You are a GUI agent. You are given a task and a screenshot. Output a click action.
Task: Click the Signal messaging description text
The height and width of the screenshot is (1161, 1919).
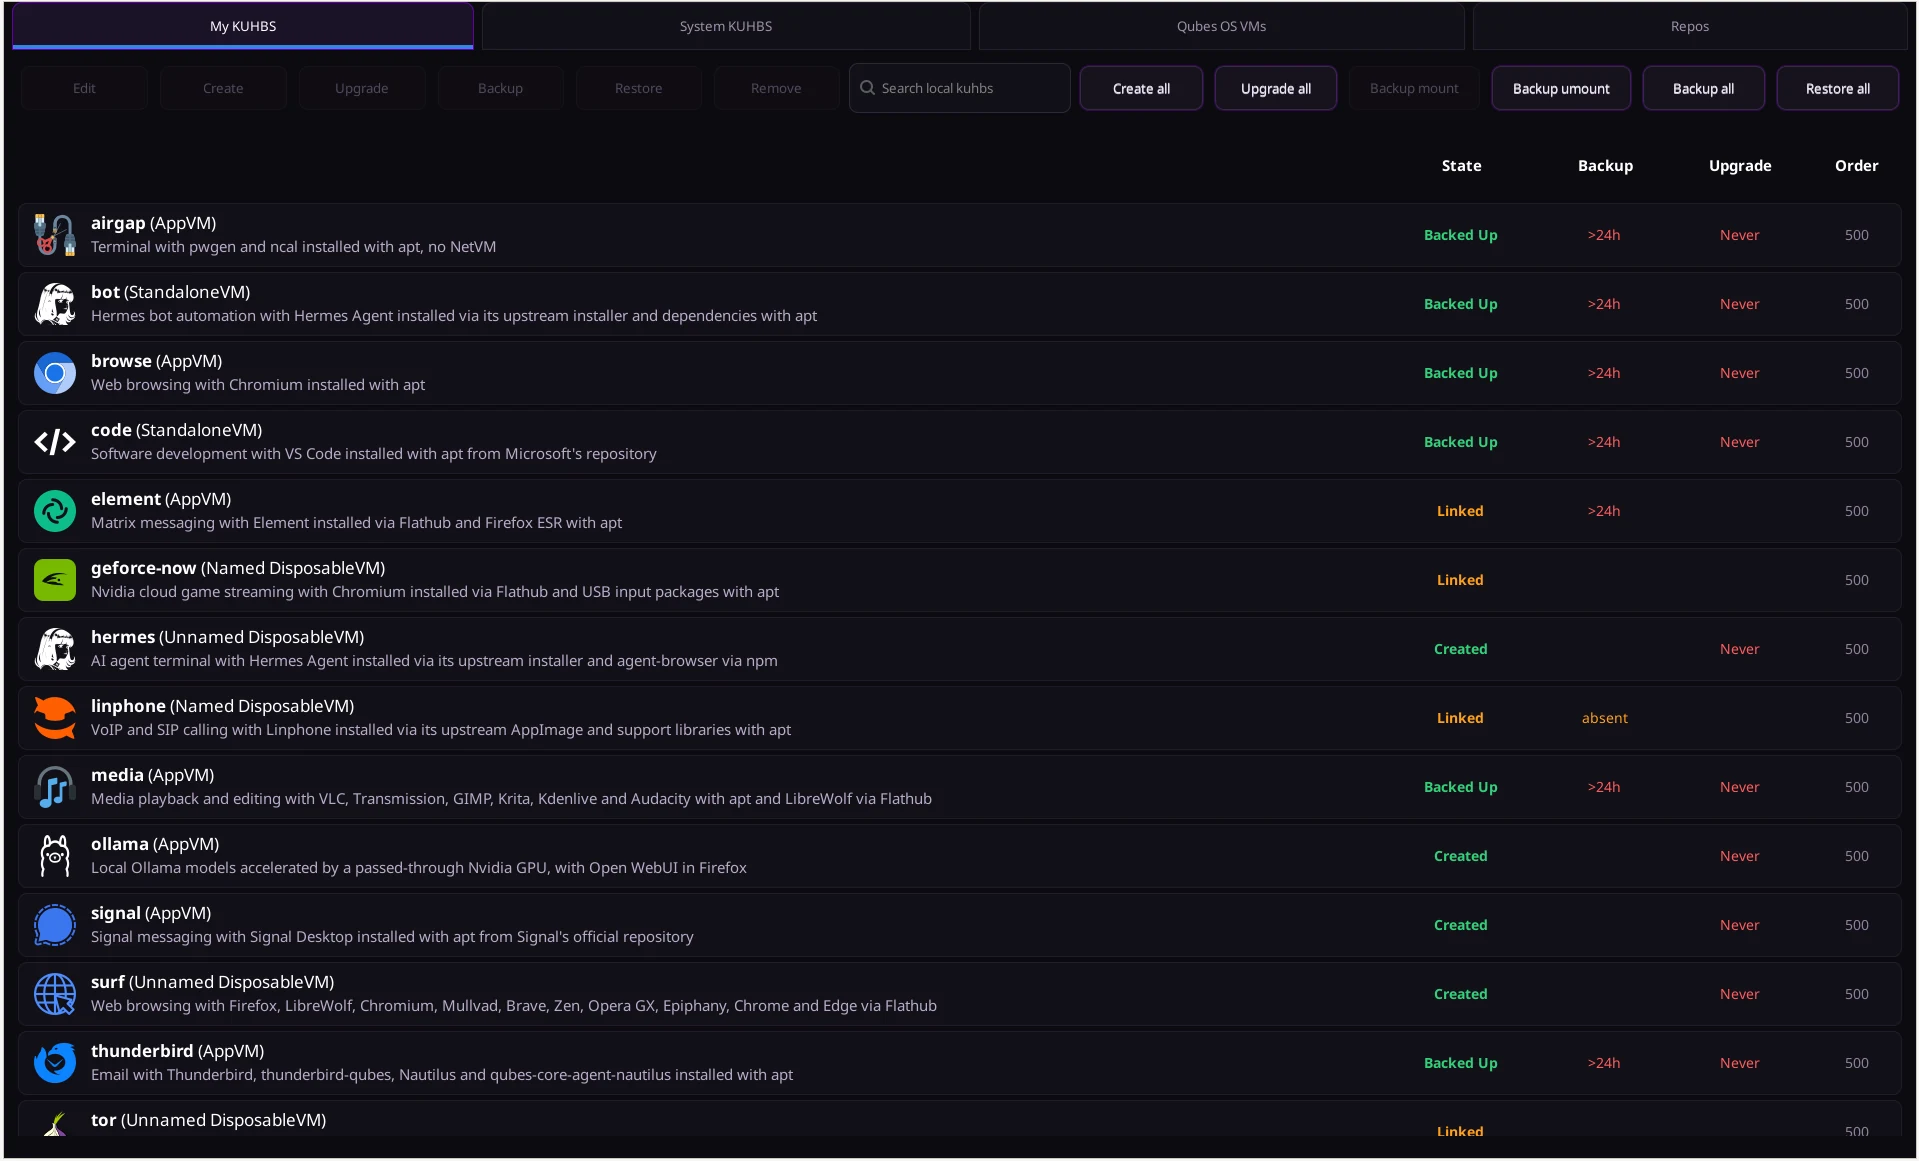click(392, 937)
